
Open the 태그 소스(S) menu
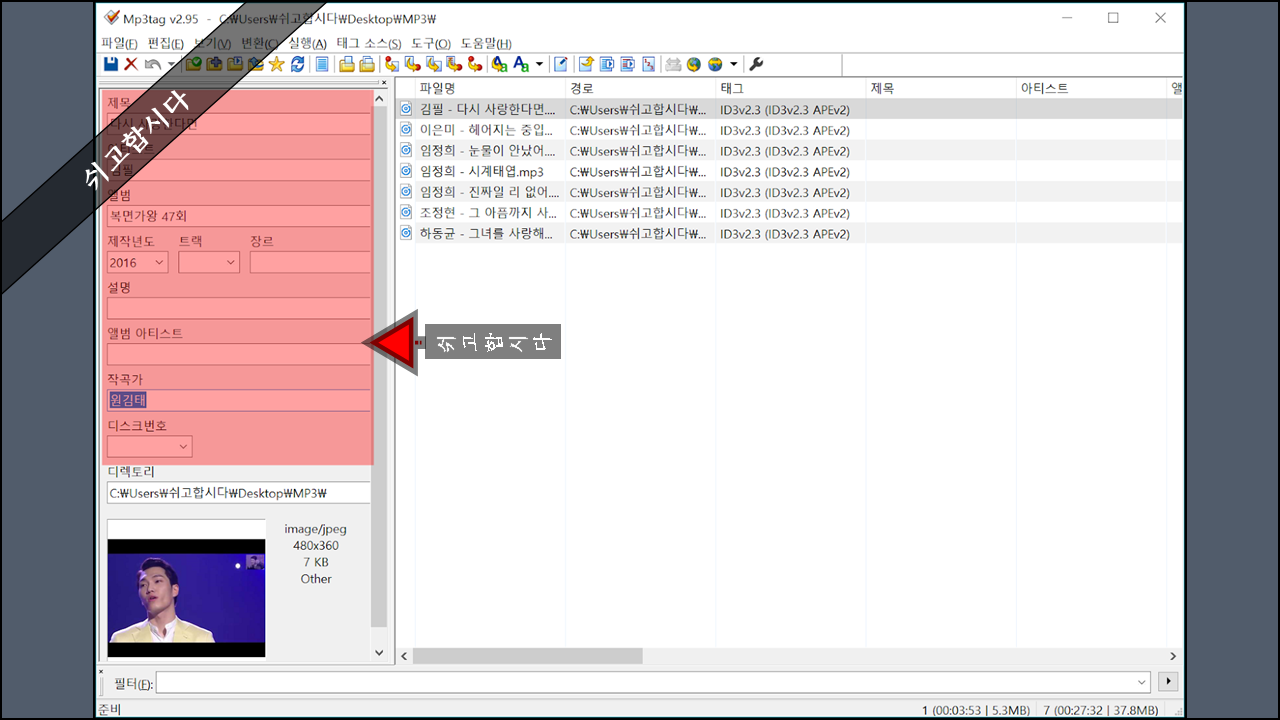(369, 43)
